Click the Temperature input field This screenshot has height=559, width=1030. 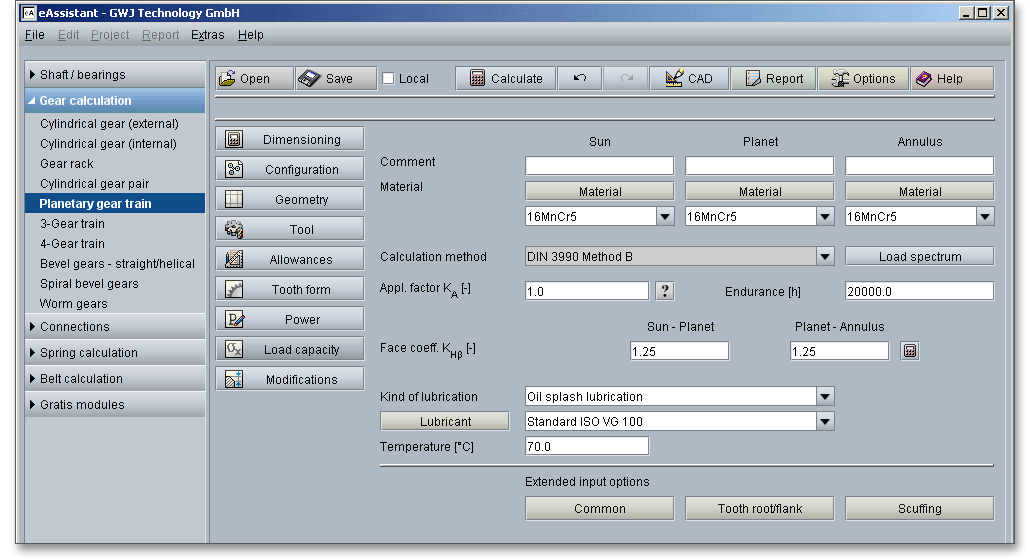pyautogui.click(x=587, y=447)
